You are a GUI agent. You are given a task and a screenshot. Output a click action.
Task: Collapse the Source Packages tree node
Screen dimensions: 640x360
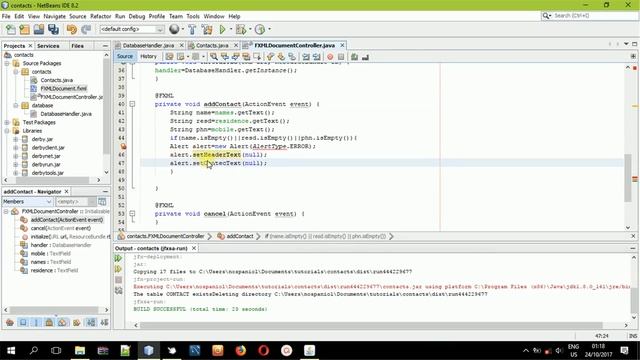7,63
